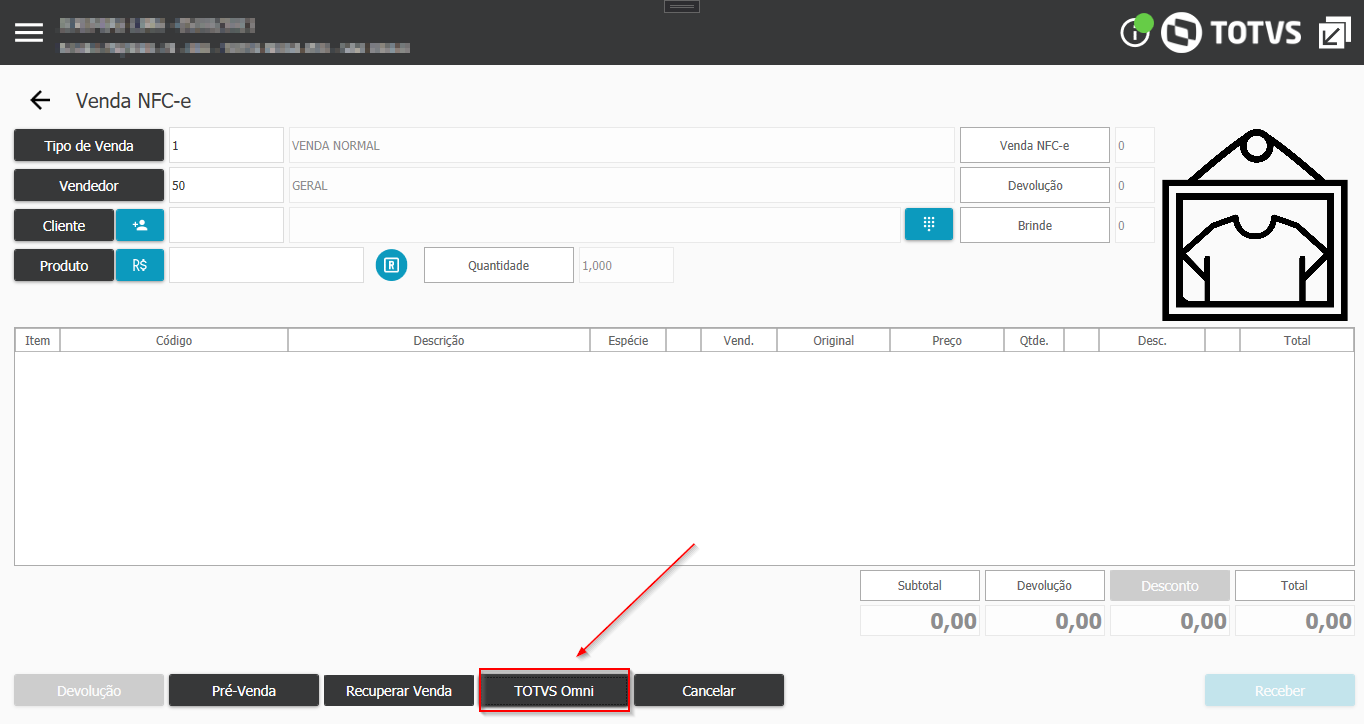Click the Quantidade button
This screenshot has height=724, width=1364.
499,265
